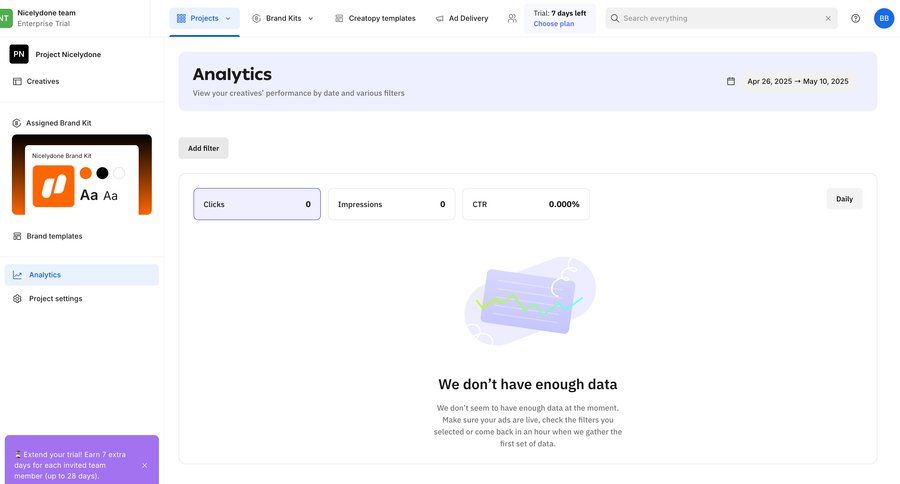Open the Daily interval dropdown
900x484 pixels.
844,199
